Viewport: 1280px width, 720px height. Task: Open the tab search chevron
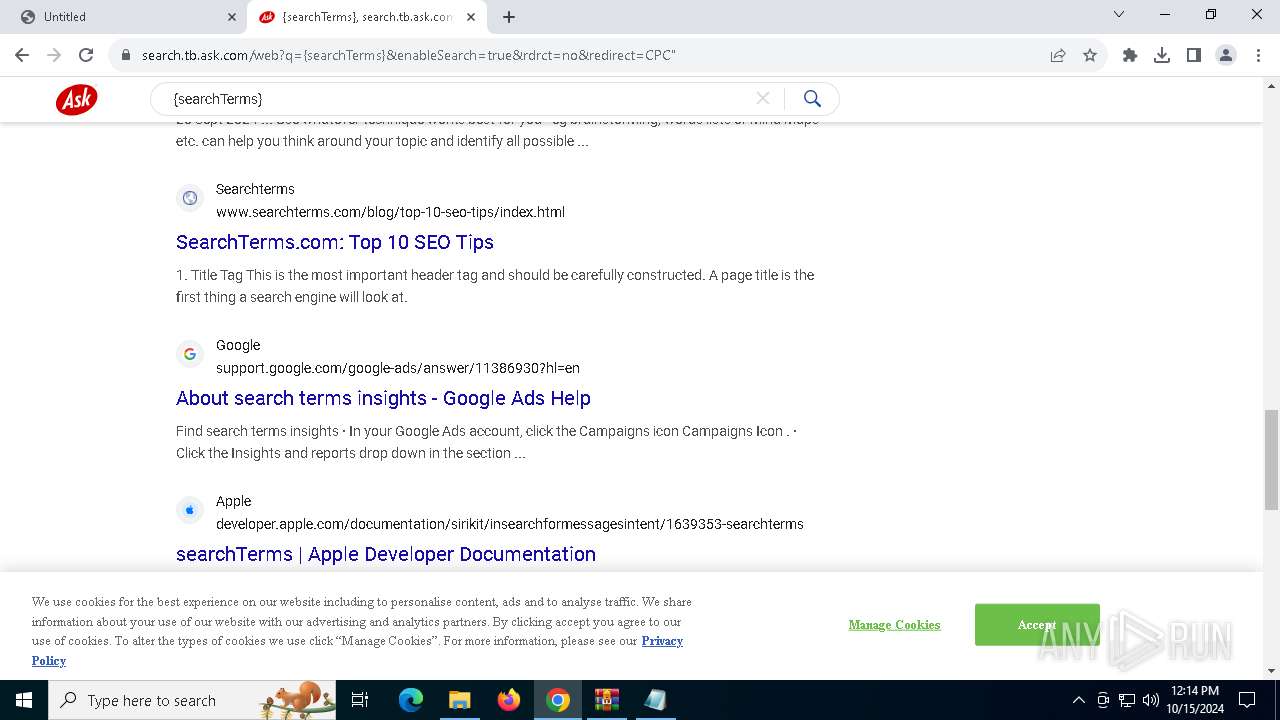point(1119,14)
